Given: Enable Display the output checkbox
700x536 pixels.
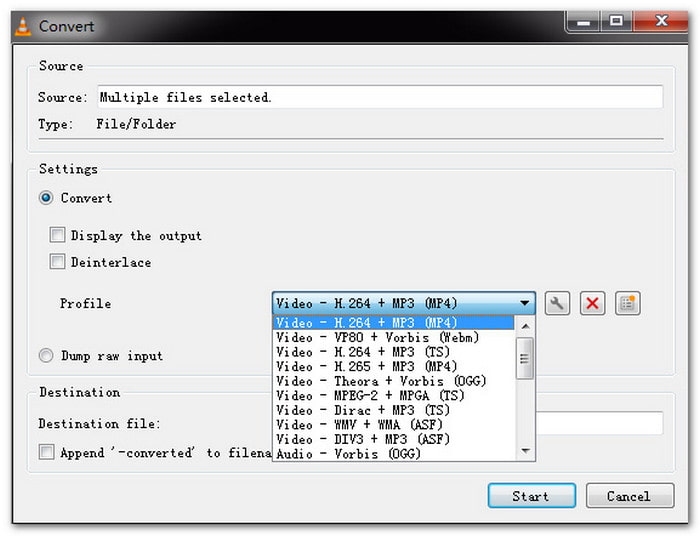Looking at the screenshot, I should 57,235.
